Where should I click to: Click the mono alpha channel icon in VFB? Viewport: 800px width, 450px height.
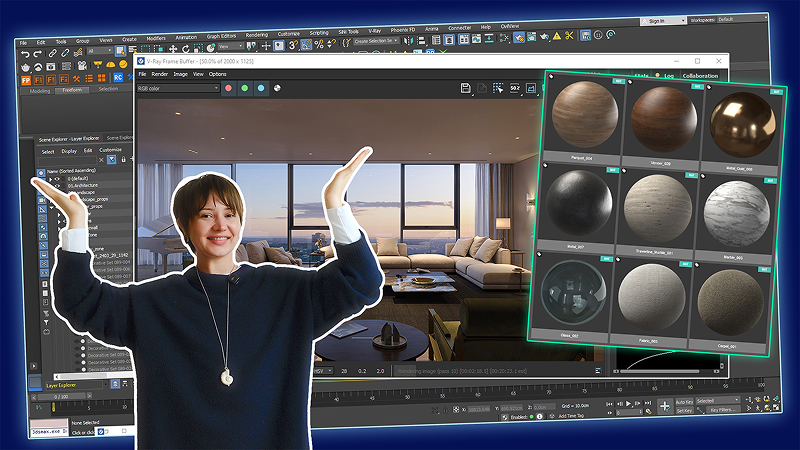tap(277, 88)
